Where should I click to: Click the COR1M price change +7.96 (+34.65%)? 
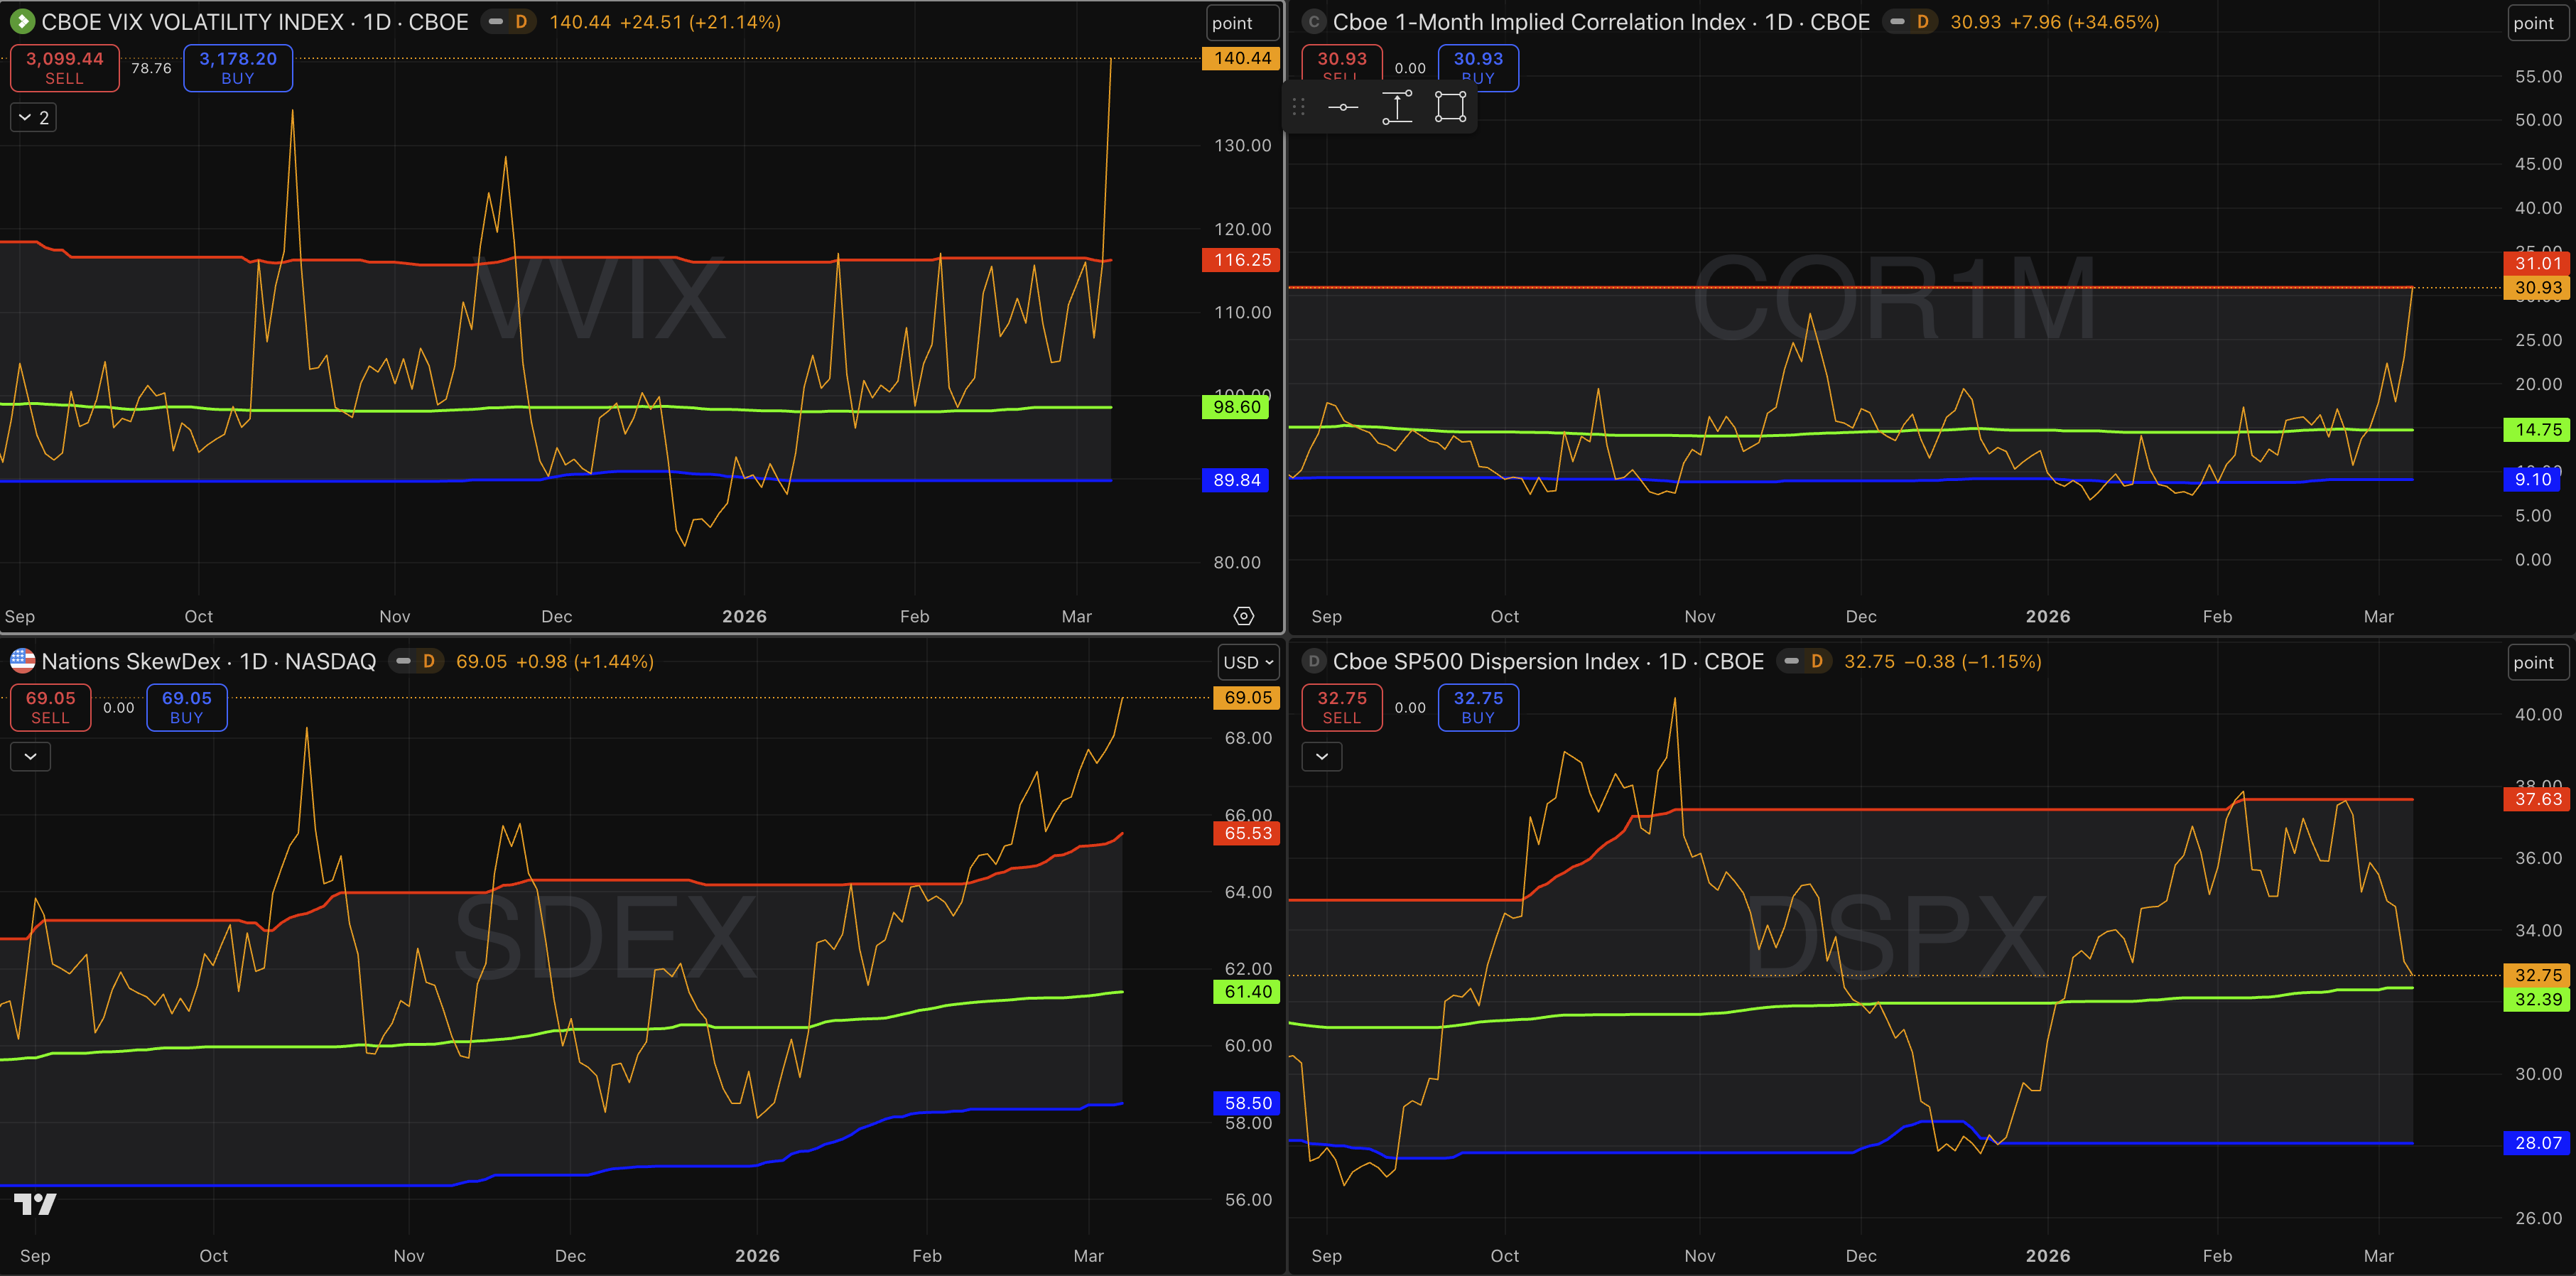coord(2084,22)
